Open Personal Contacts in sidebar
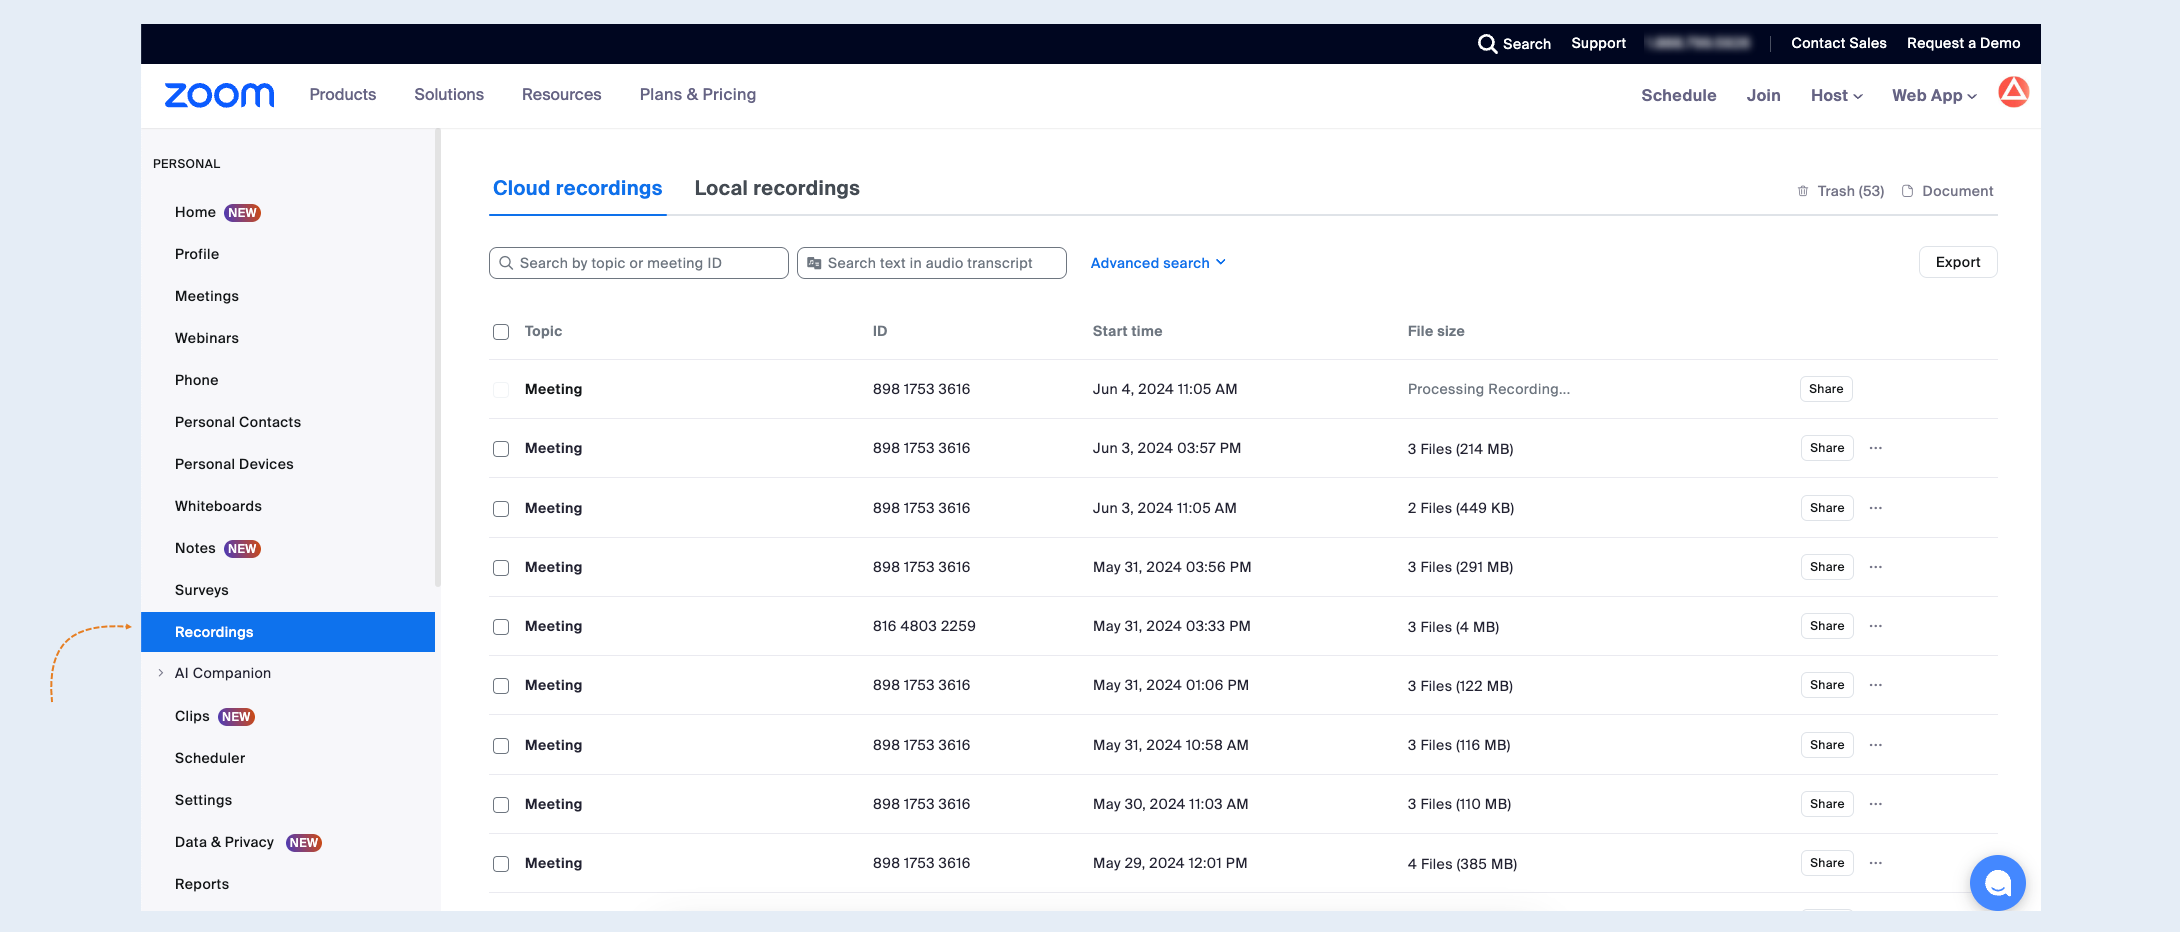 [x=238, y=422]
